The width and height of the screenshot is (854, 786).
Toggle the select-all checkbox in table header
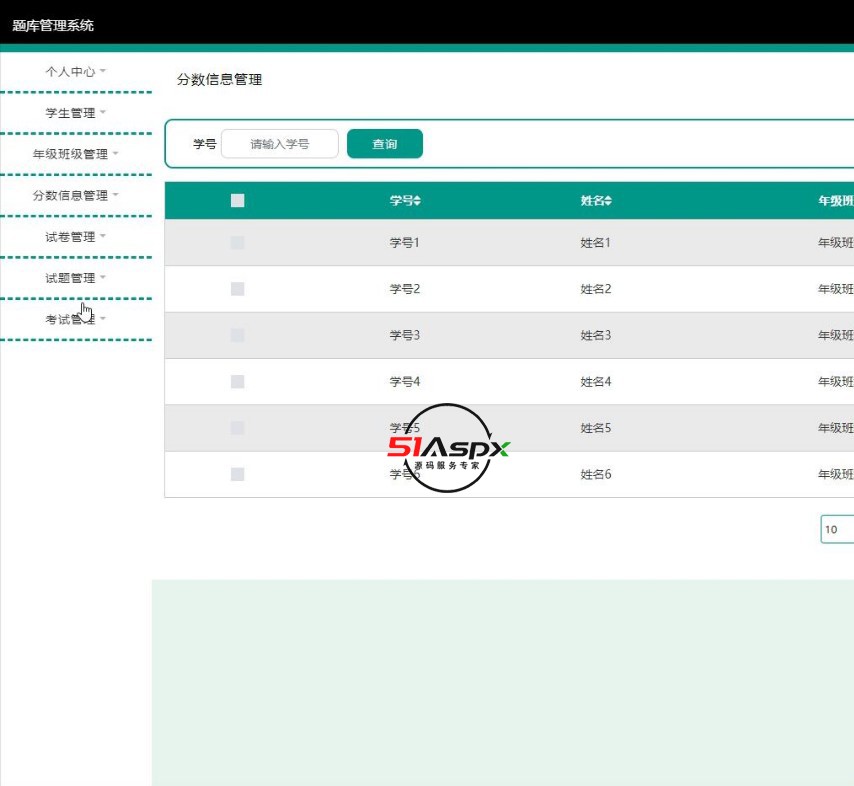[237, 200]
